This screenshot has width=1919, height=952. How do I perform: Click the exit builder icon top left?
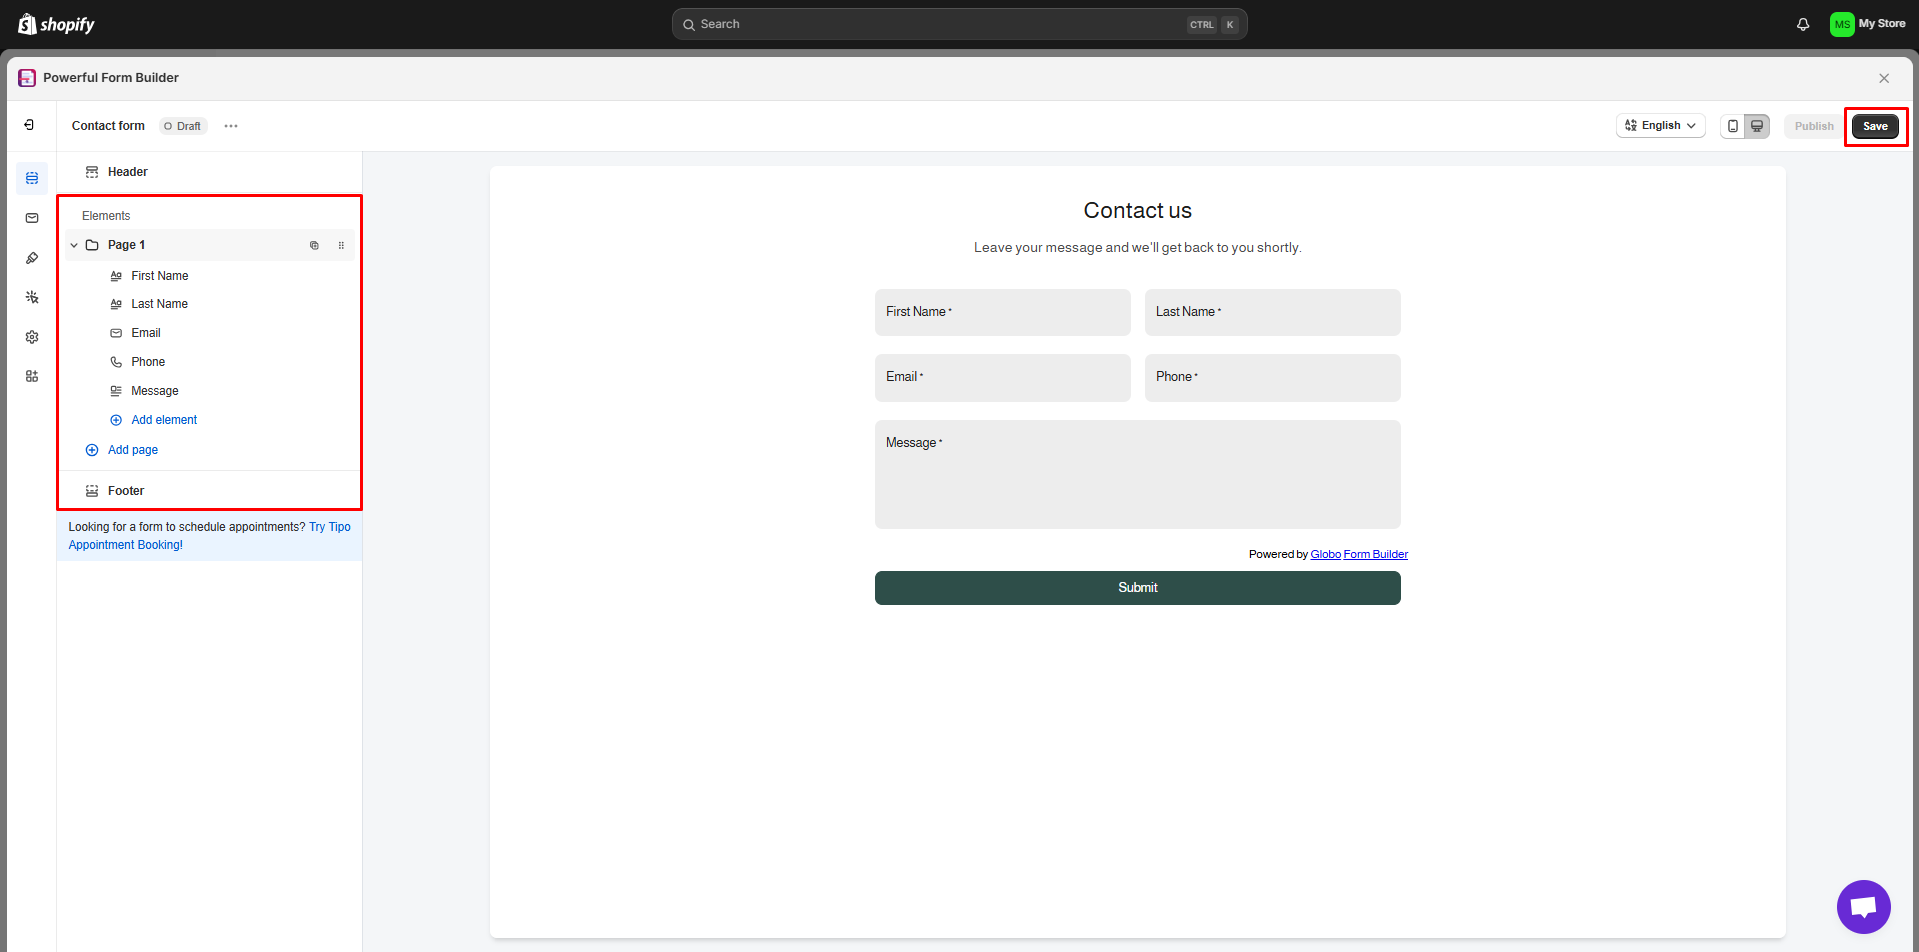29,124
